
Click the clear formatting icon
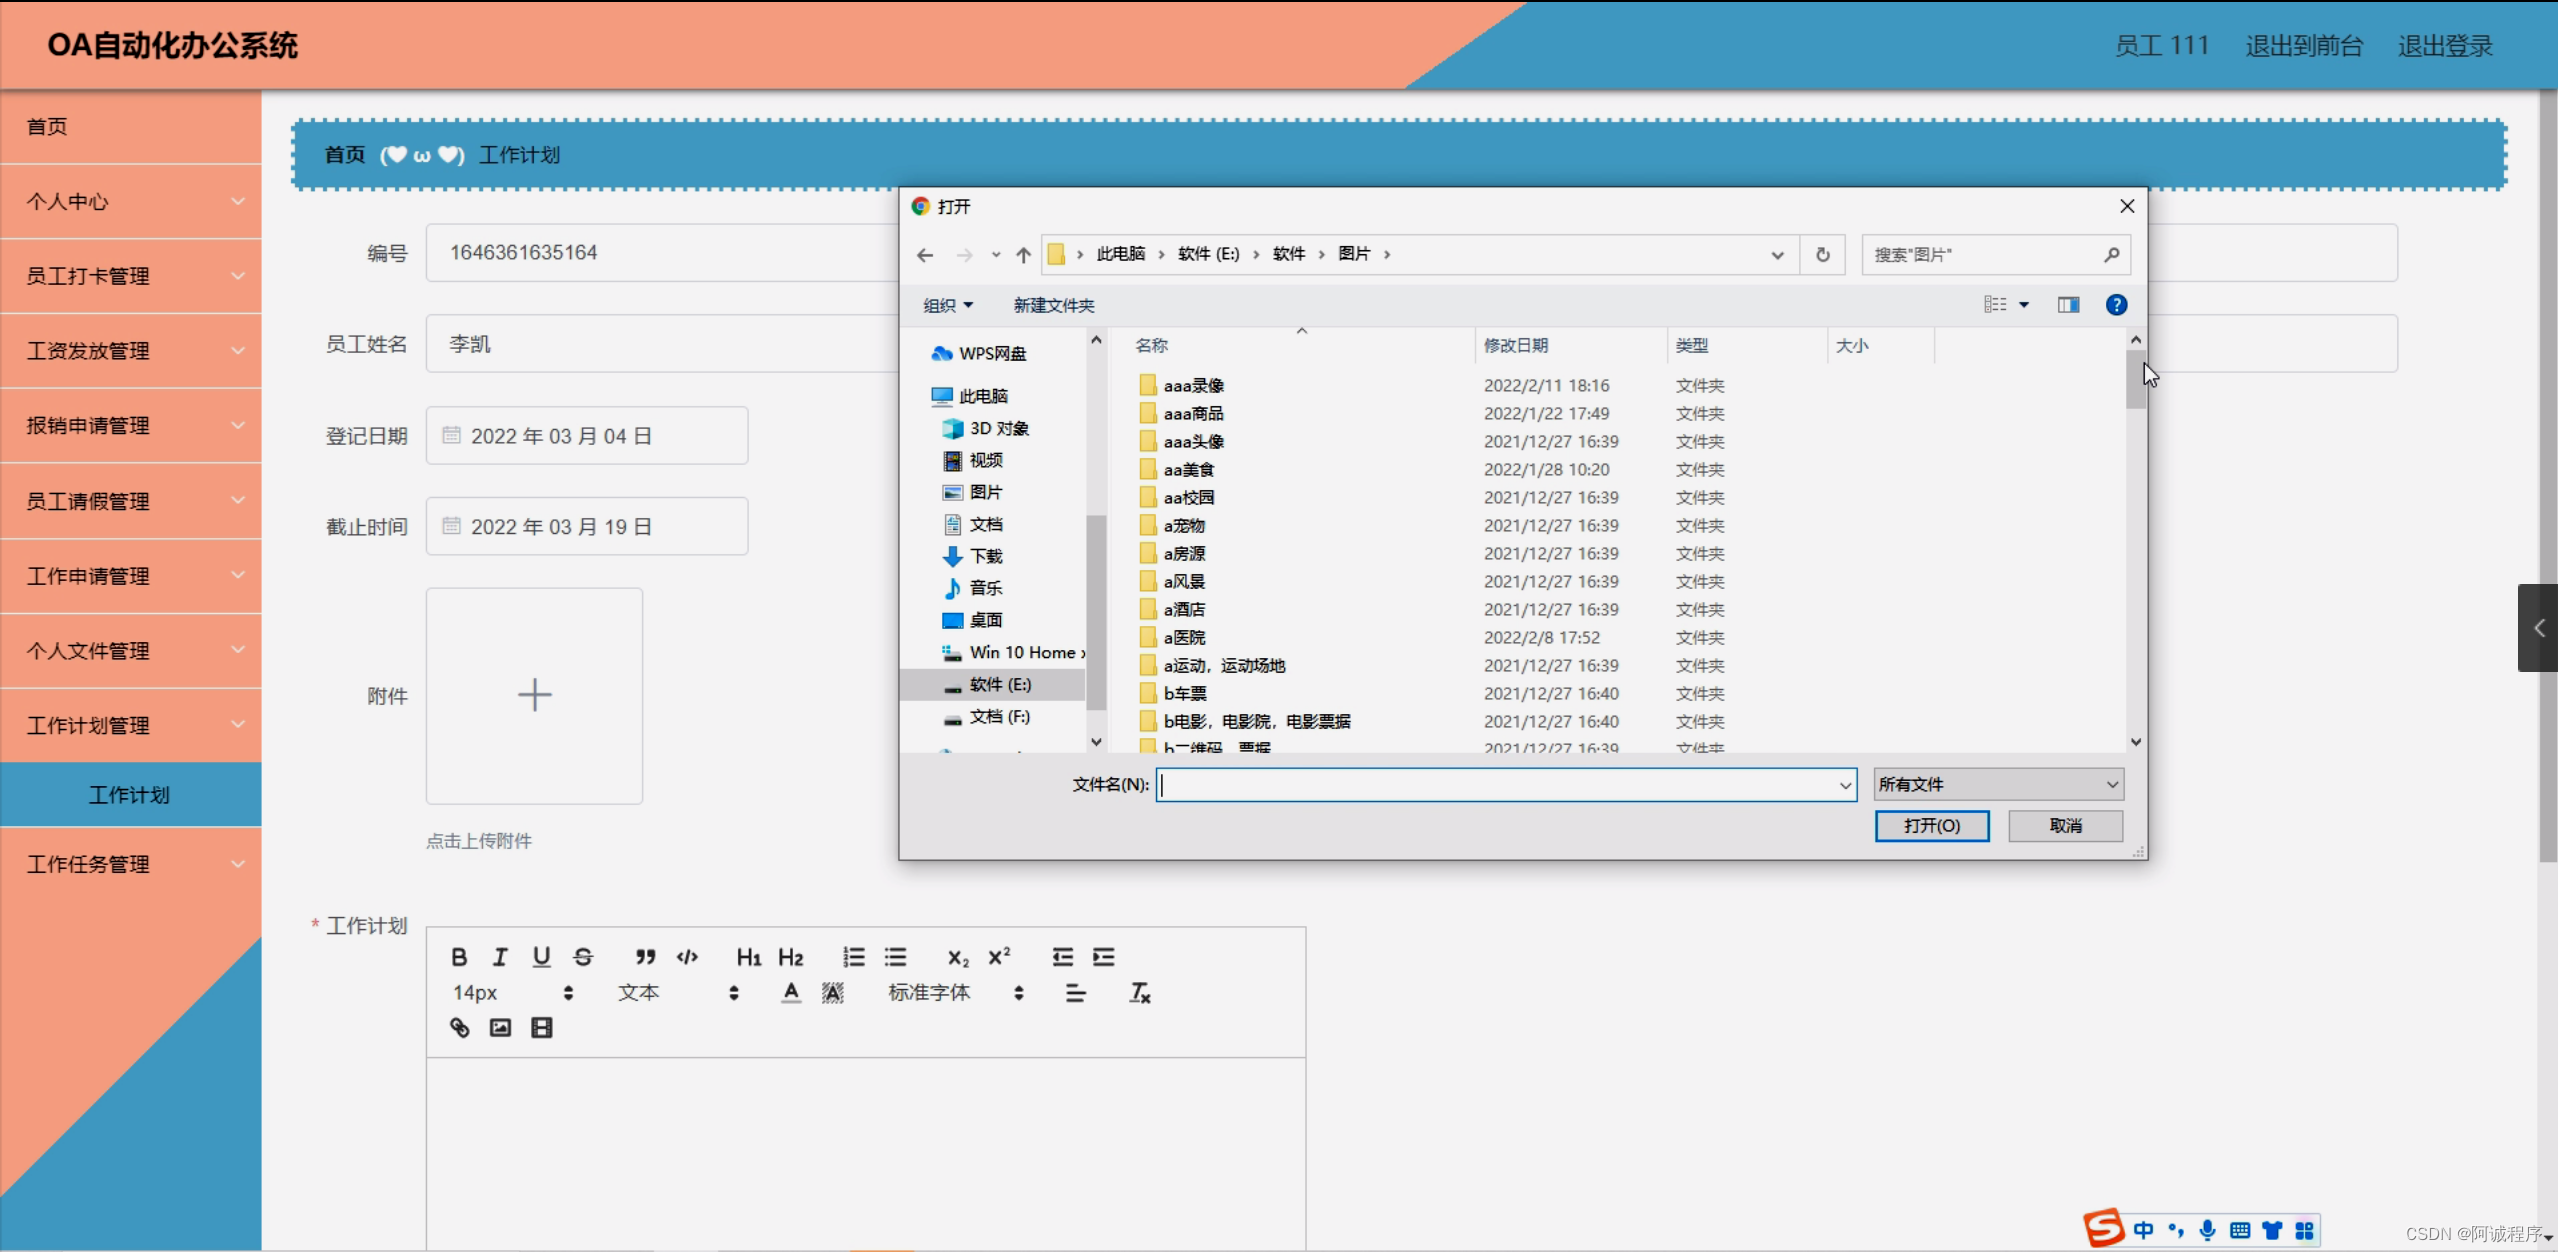point(1139,993)
